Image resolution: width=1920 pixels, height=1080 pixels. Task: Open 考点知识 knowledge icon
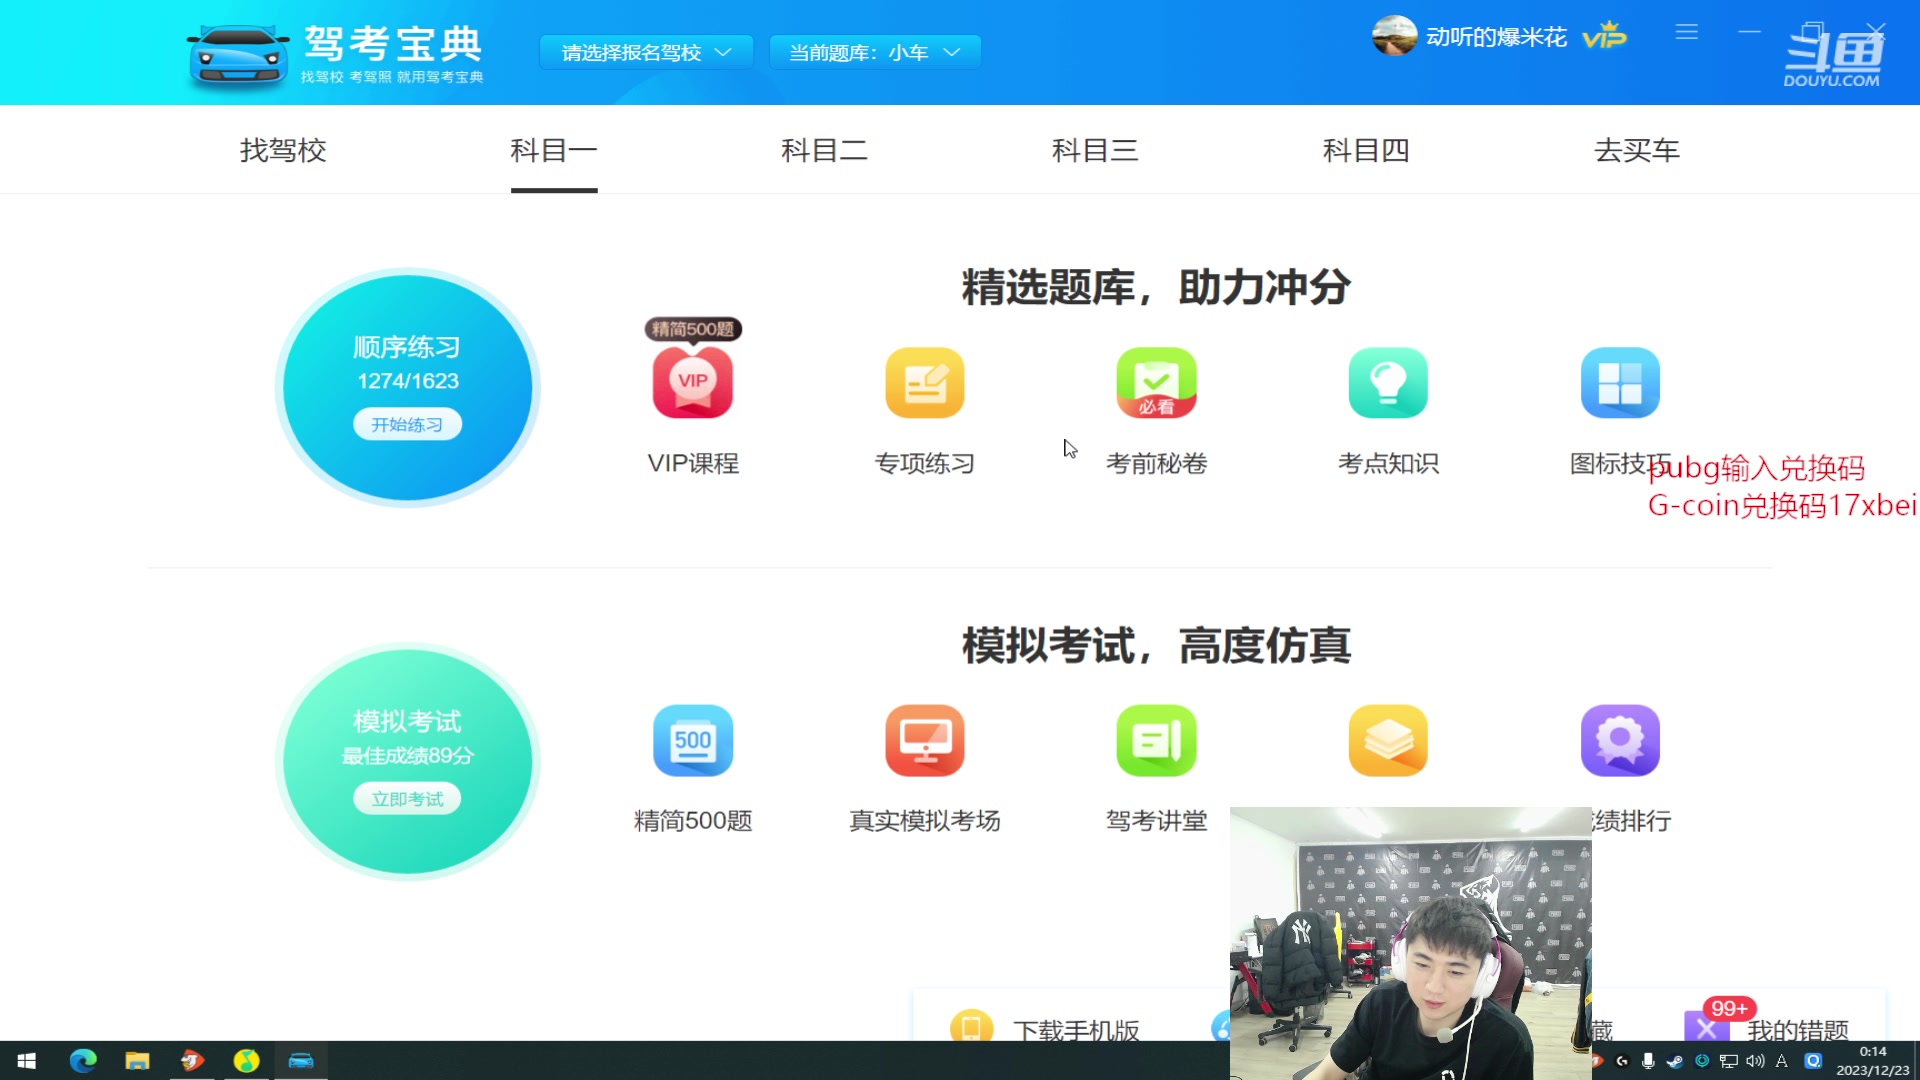(x=1388, y=382)
